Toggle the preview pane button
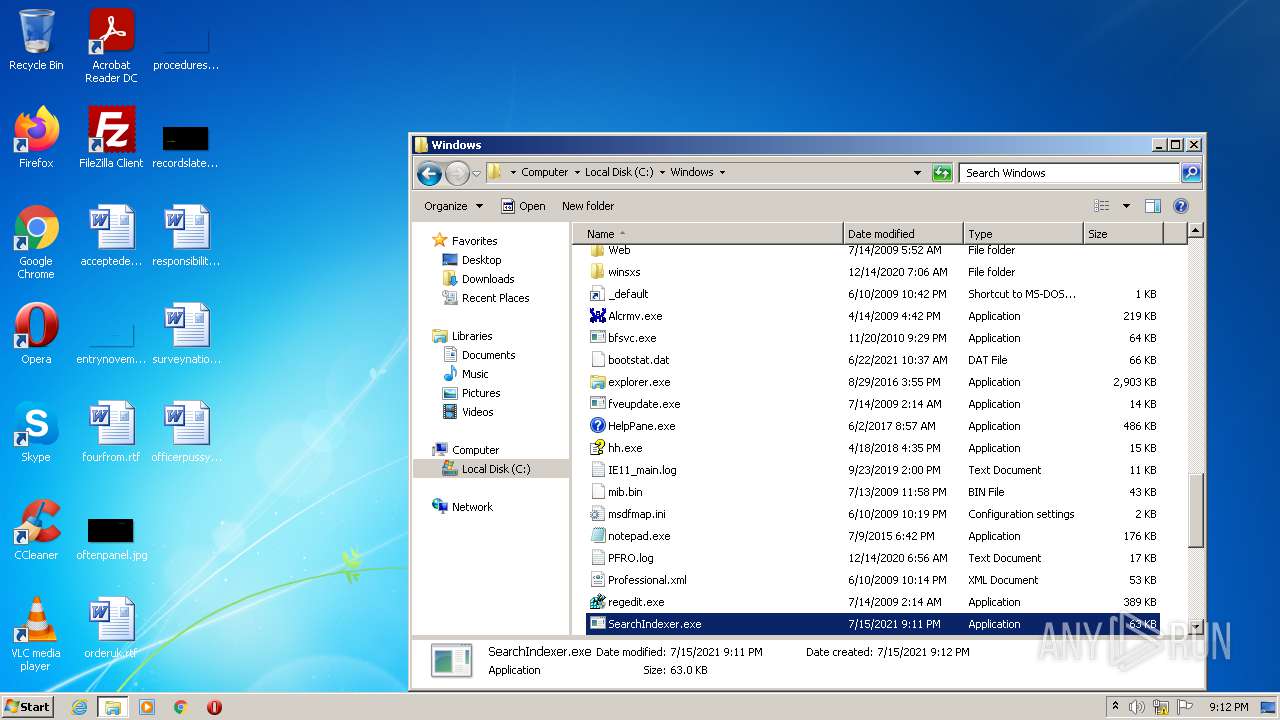 [x=1152, y=206]
